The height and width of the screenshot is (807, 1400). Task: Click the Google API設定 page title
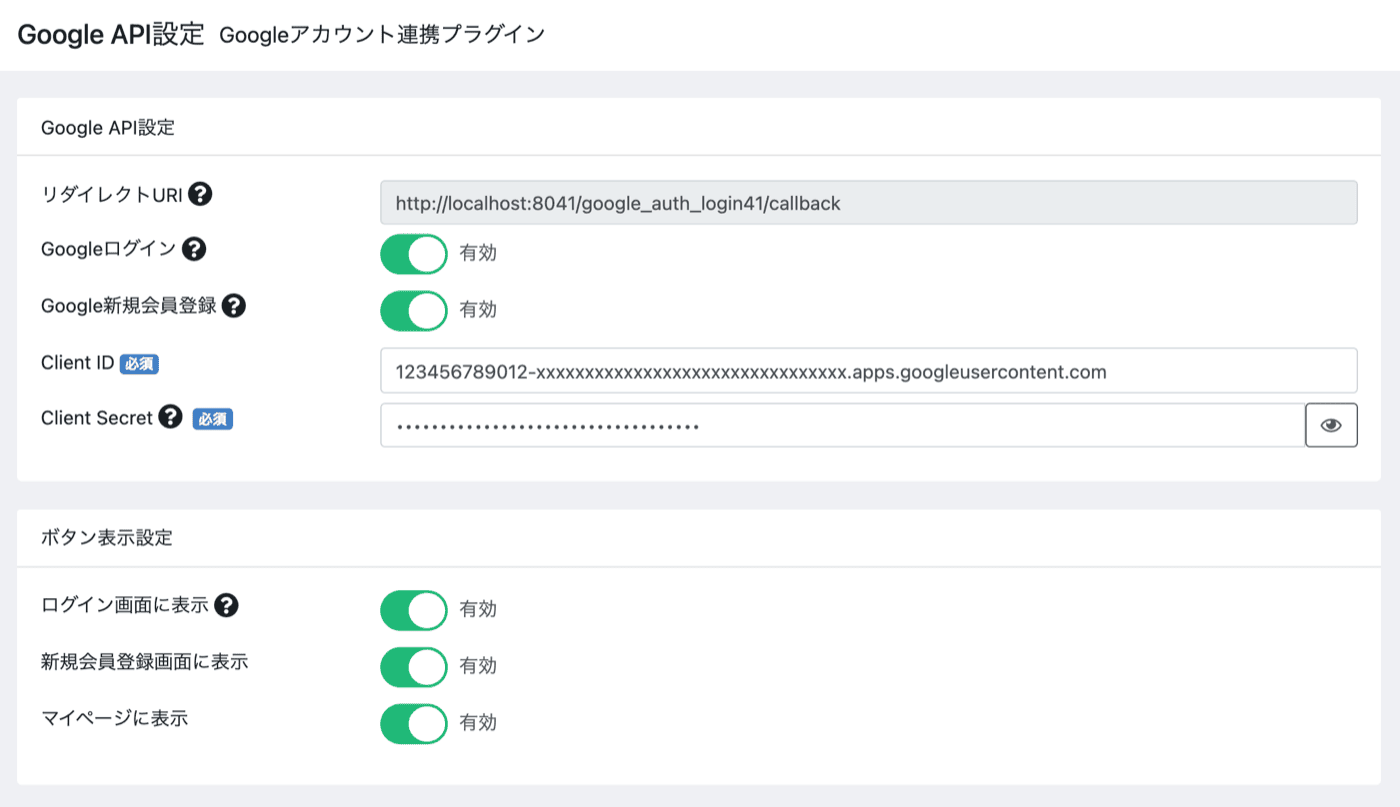(111, 34)
